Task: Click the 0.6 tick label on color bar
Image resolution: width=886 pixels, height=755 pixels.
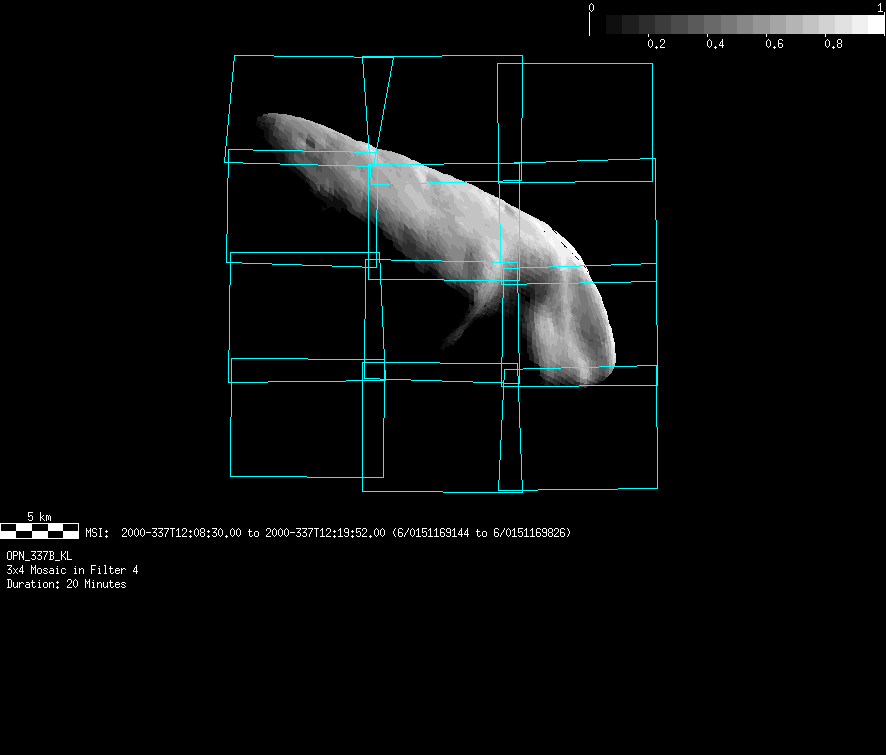Action: pyautogui.click(x=774, y=45)
